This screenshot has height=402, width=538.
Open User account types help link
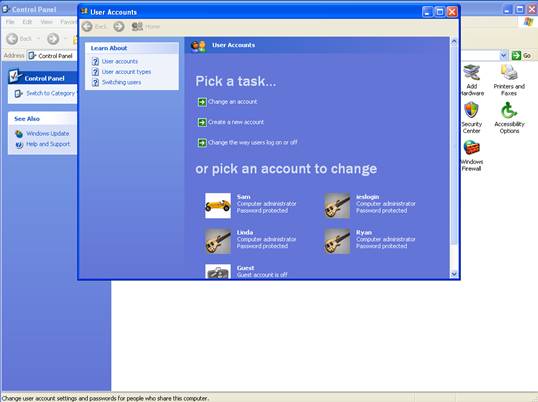(x=126, y=72)
